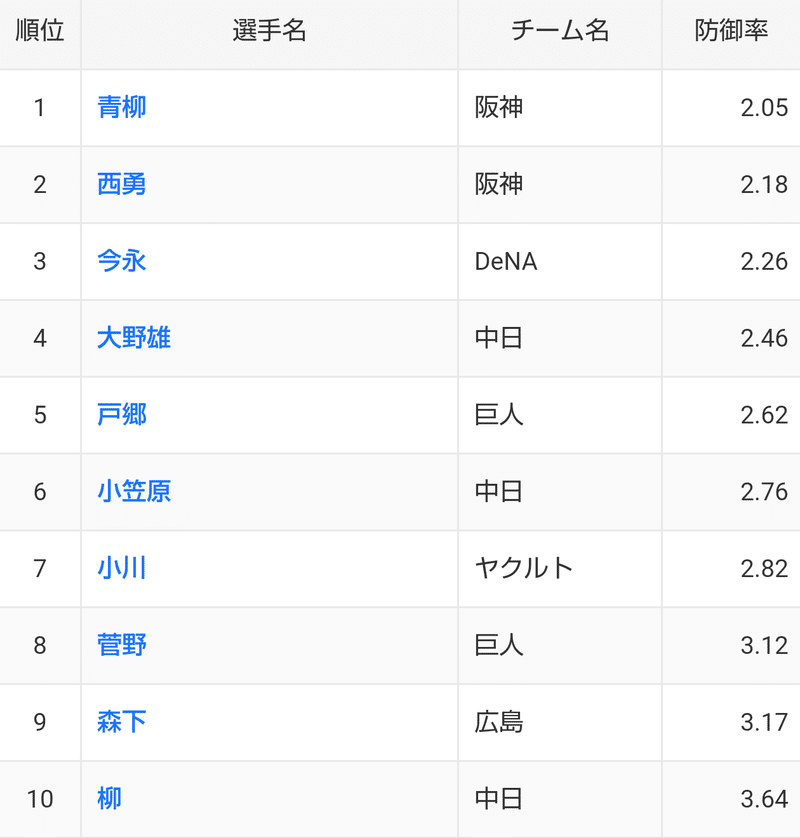Open player link 小笠原
The width and height of the screenshot is (800, 838).
coord(134,492)
